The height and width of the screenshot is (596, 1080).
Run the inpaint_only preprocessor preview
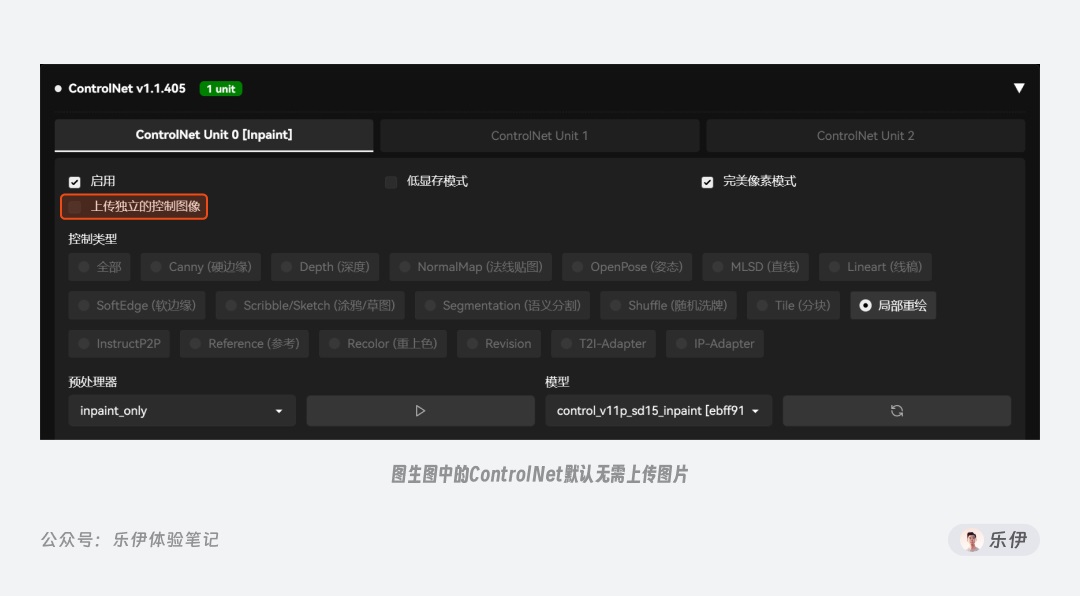click(420, 410)
